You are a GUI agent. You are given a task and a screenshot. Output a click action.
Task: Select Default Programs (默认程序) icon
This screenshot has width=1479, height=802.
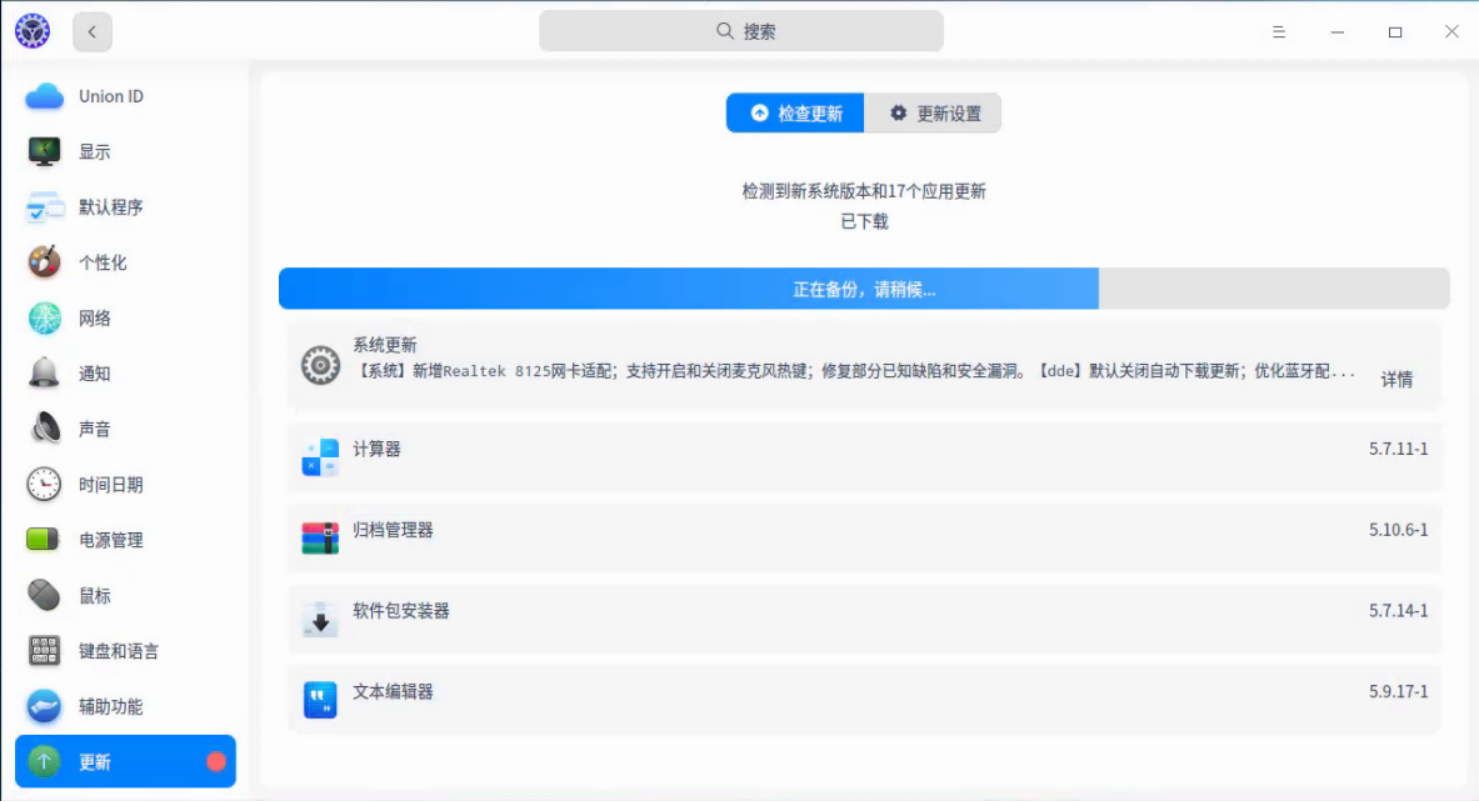coord(44,208)
